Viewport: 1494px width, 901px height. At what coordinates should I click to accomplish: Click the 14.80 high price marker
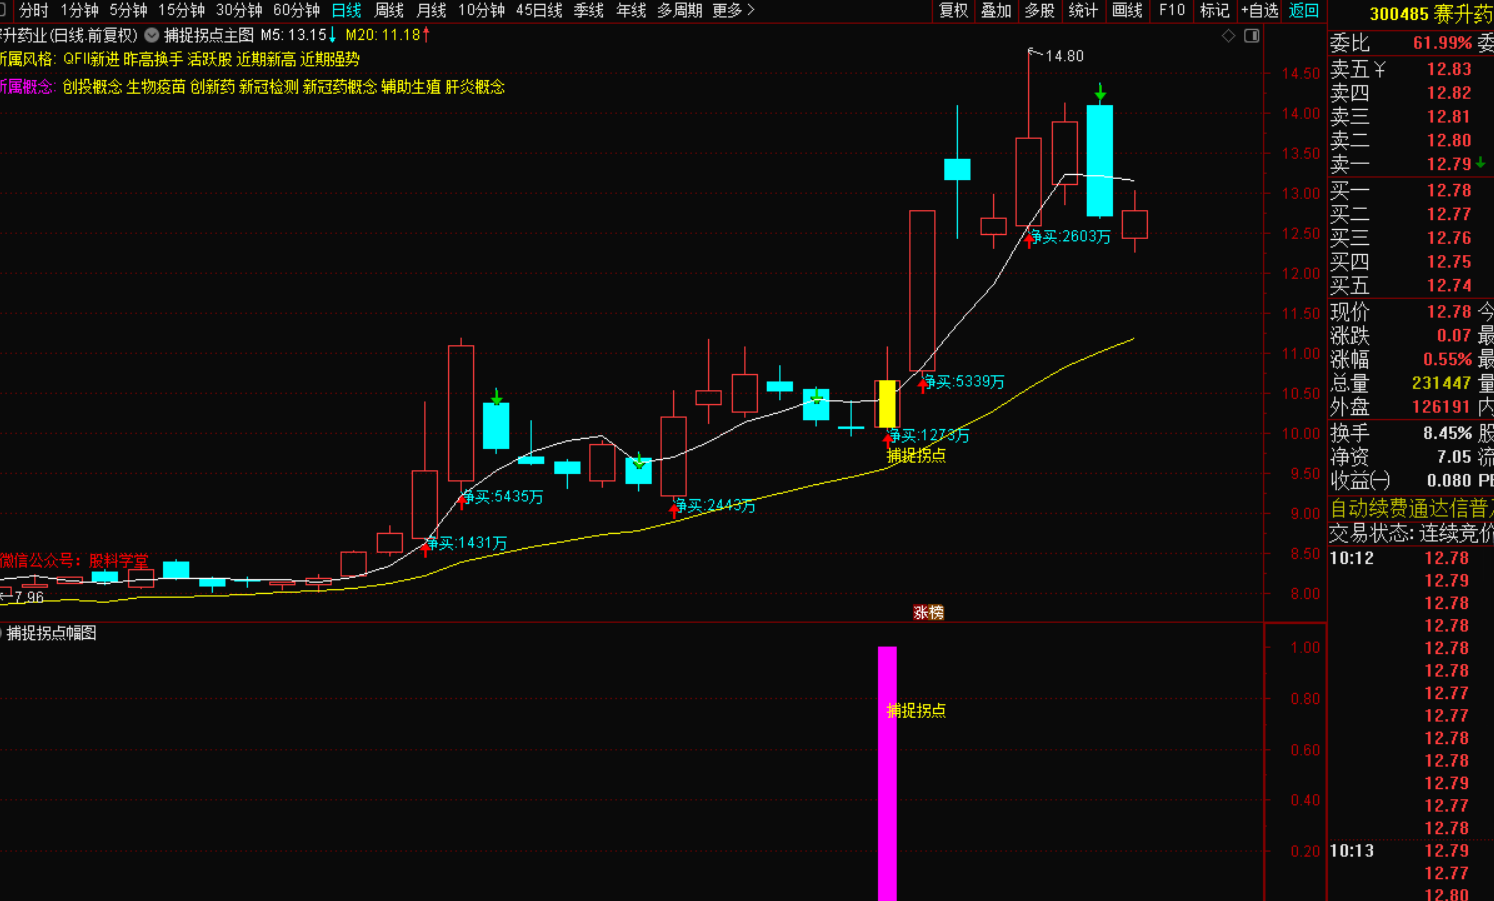1062,56
